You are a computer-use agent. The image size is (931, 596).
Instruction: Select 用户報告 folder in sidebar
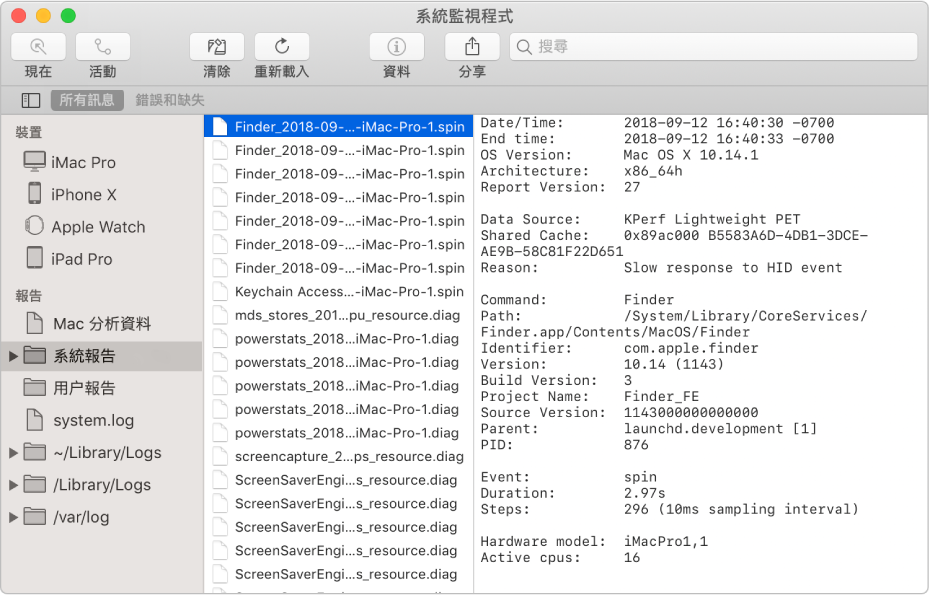tap(102, 388)
